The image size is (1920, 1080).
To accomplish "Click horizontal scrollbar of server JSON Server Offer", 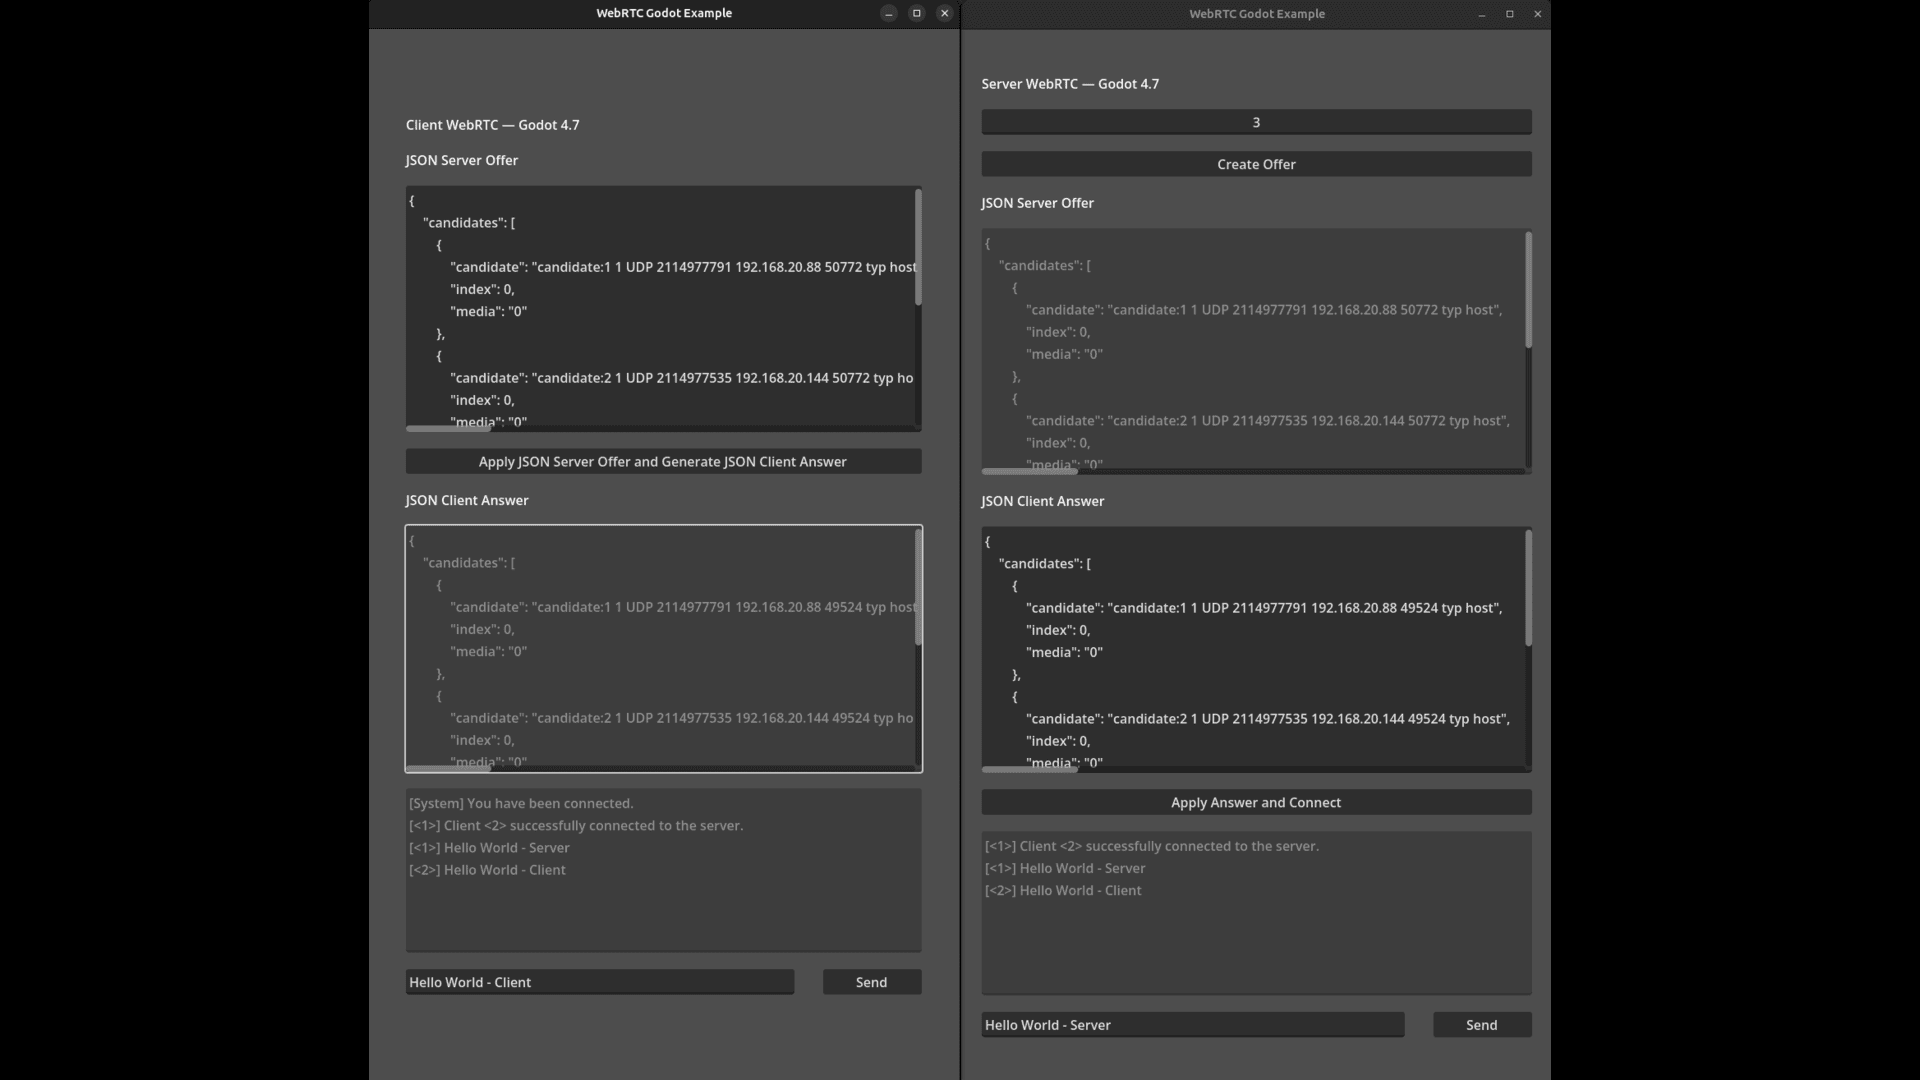I will 1030,471.
